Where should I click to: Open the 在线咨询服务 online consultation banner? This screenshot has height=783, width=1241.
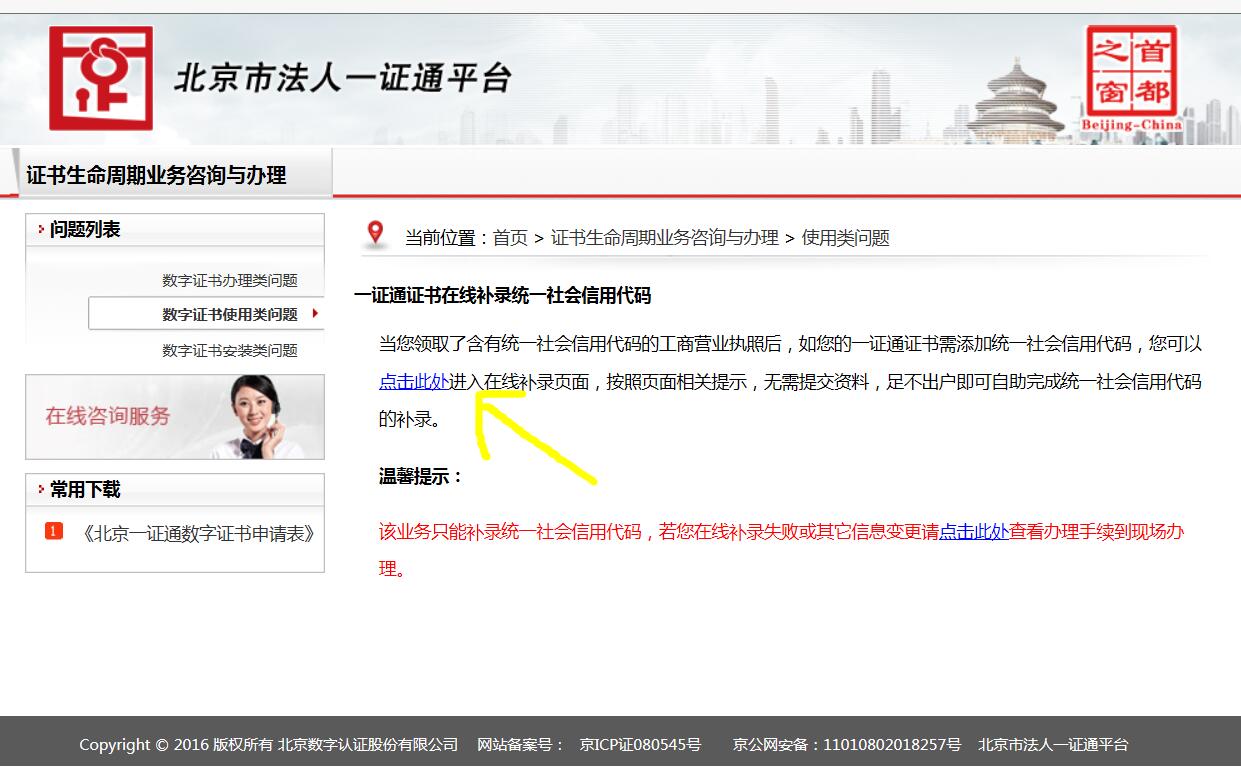pyautogui.click(x=174, y=418)
